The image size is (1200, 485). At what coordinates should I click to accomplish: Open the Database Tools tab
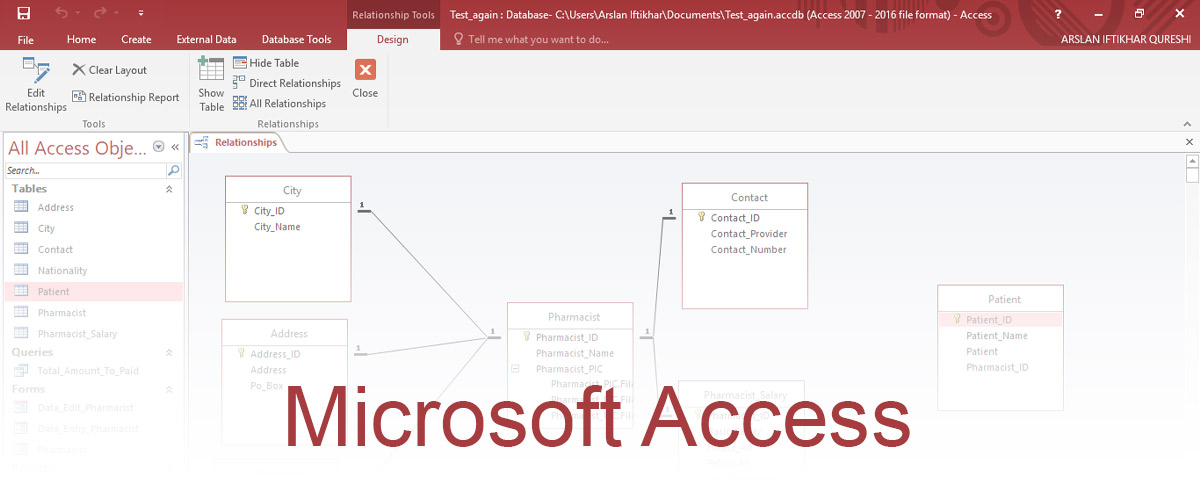296,40
